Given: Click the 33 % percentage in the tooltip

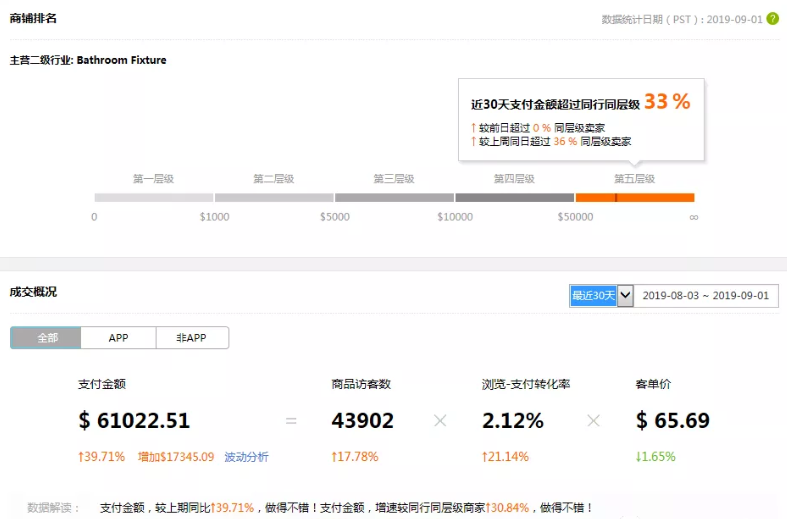Looking at the screenshot, I should coord(667,101).
